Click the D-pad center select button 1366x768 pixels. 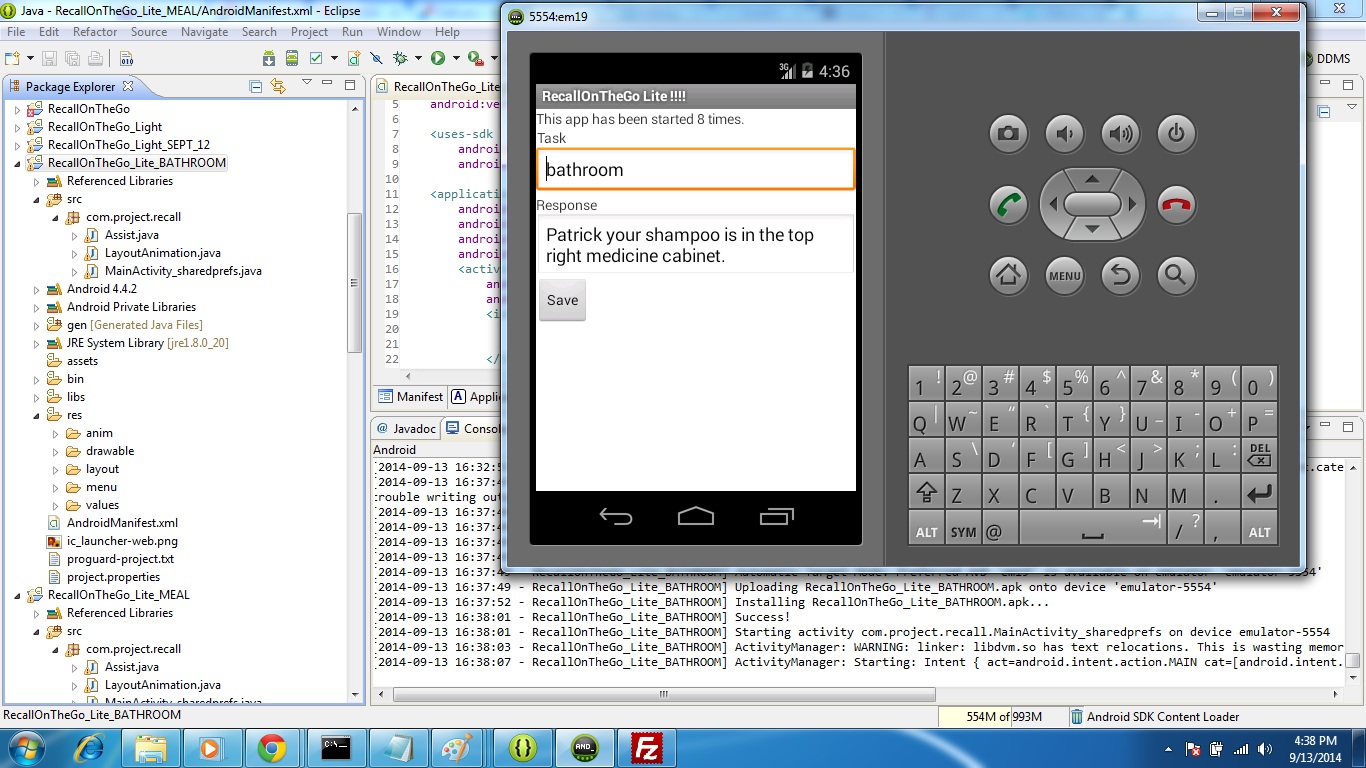1092,204
